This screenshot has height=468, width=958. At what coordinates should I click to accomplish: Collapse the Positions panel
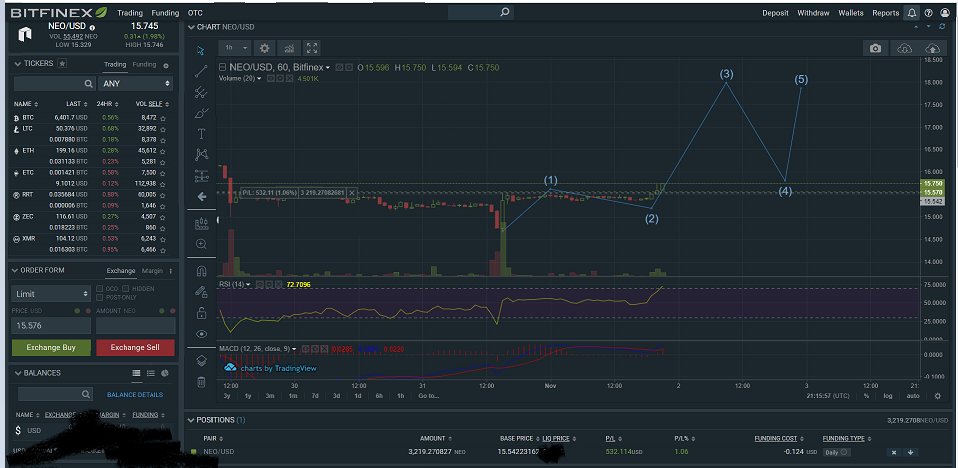click(x=191, y=420)
